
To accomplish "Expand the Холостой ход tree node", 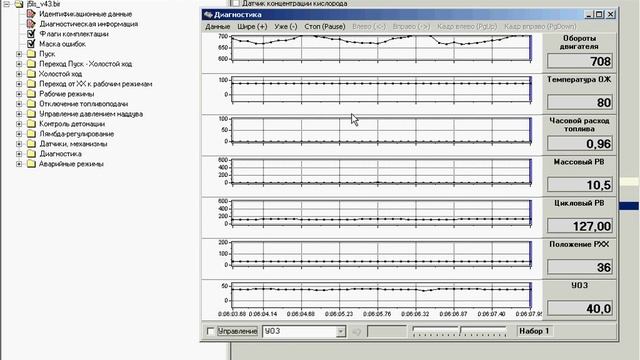I will [19, 74].
